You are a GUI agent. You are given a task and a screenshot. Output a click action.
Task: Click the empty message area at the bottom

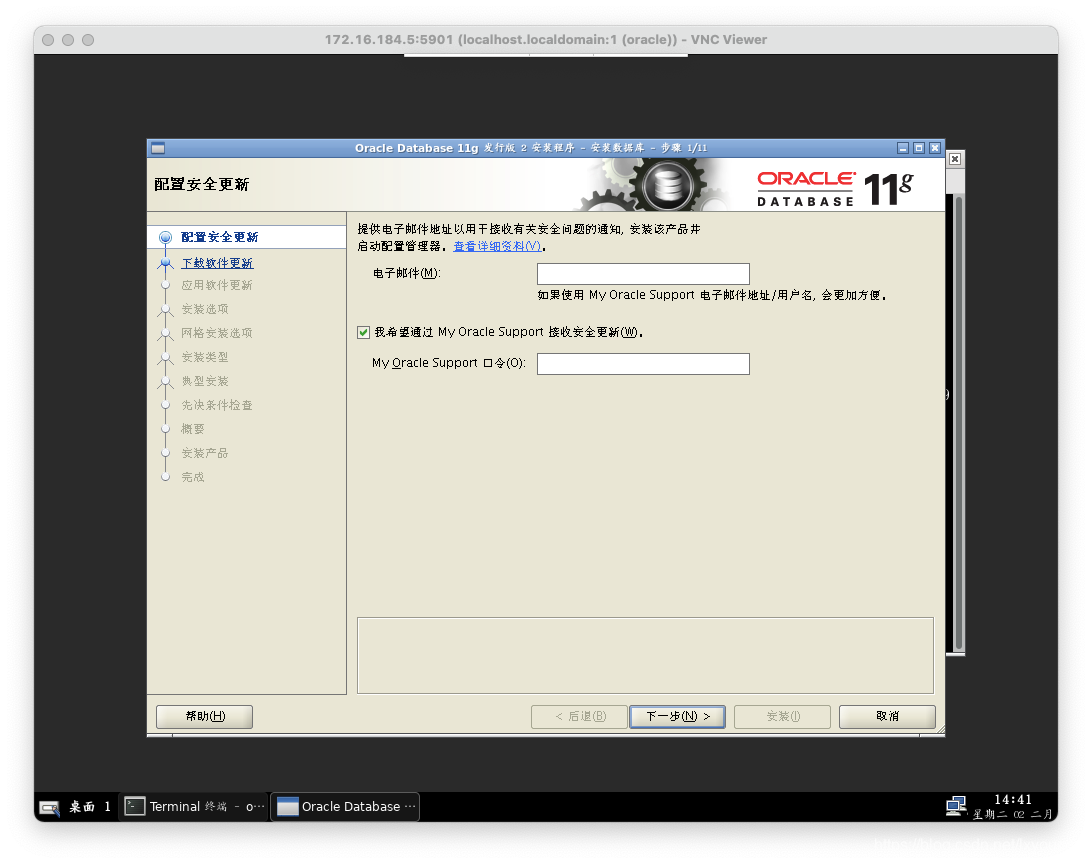[645, 655]
